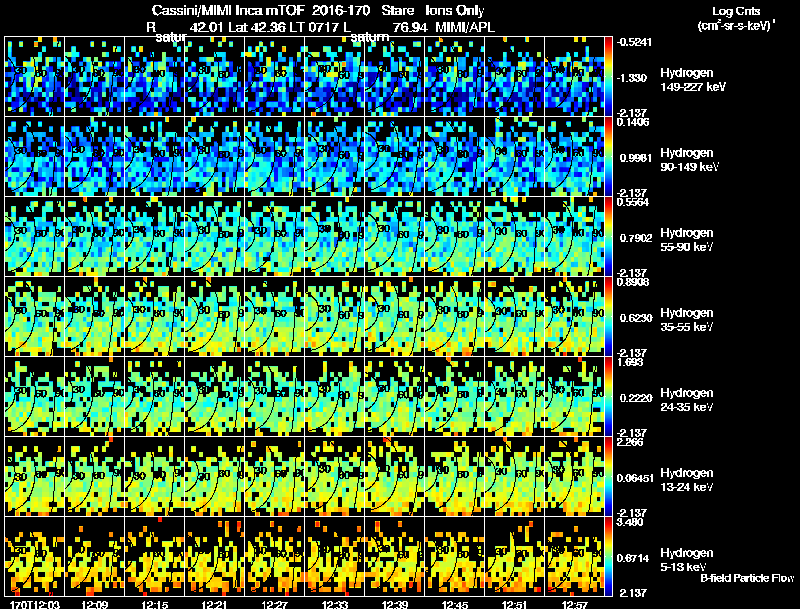Click the color bar beside the 24-35 keV row
Screen dimensions: 800x609
[x=608, y=397]
